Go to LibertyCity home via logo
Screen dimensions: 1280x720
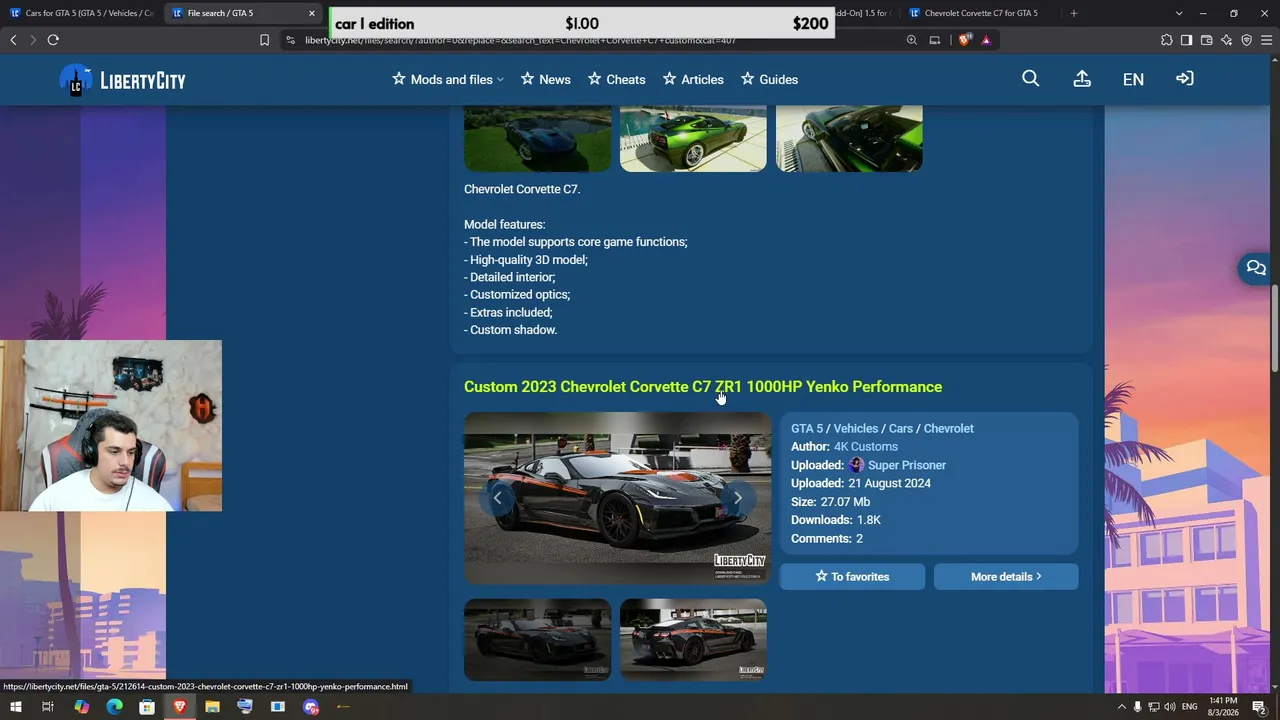(x=122, y=80)
